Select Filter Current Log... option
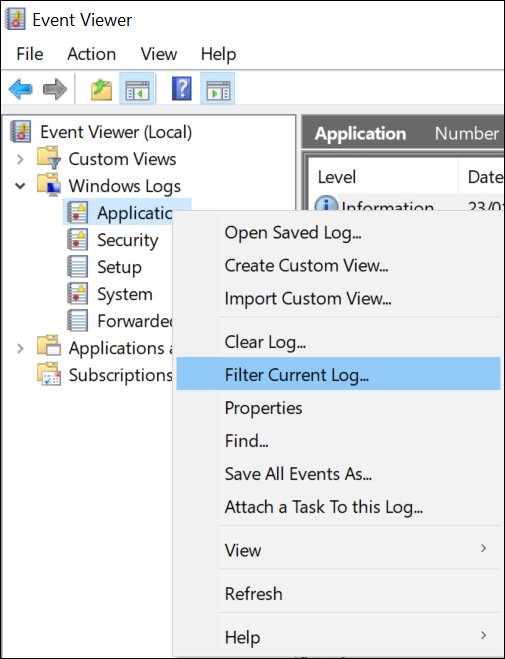This screenshot has width=505, height=659. (338, 374)
